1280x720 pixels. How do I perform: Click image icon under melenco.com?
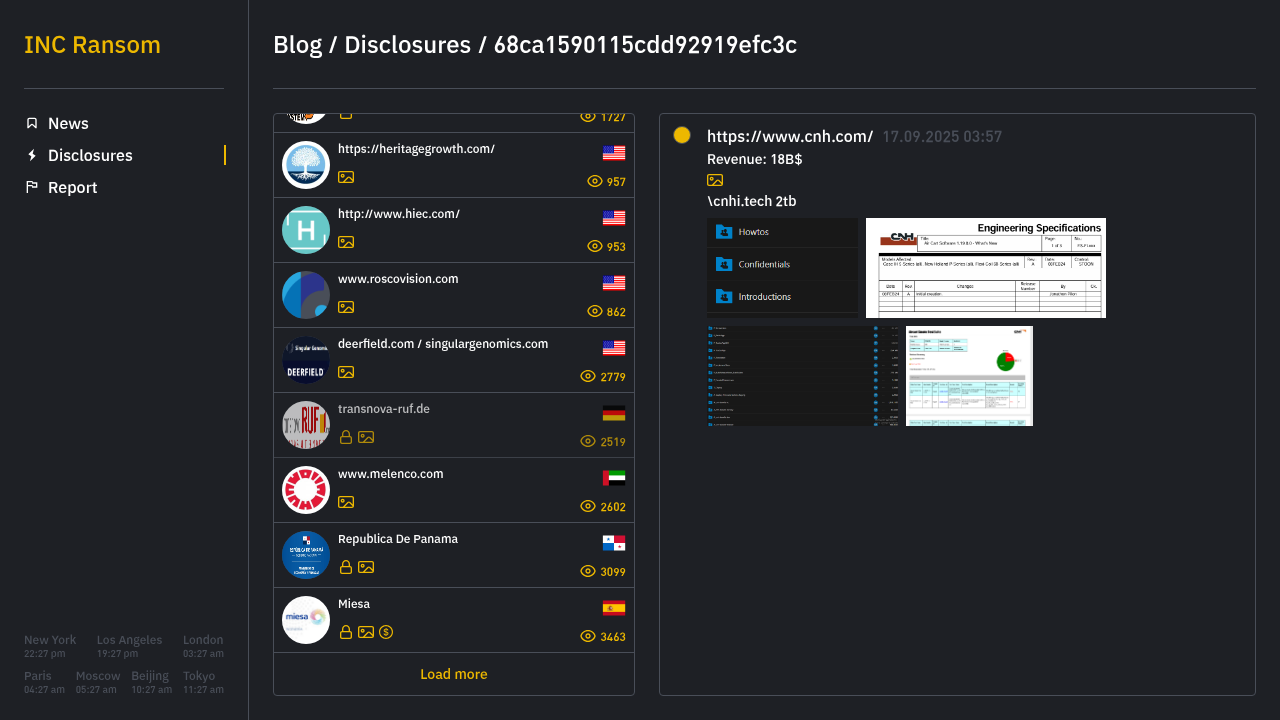coord(346,502)
